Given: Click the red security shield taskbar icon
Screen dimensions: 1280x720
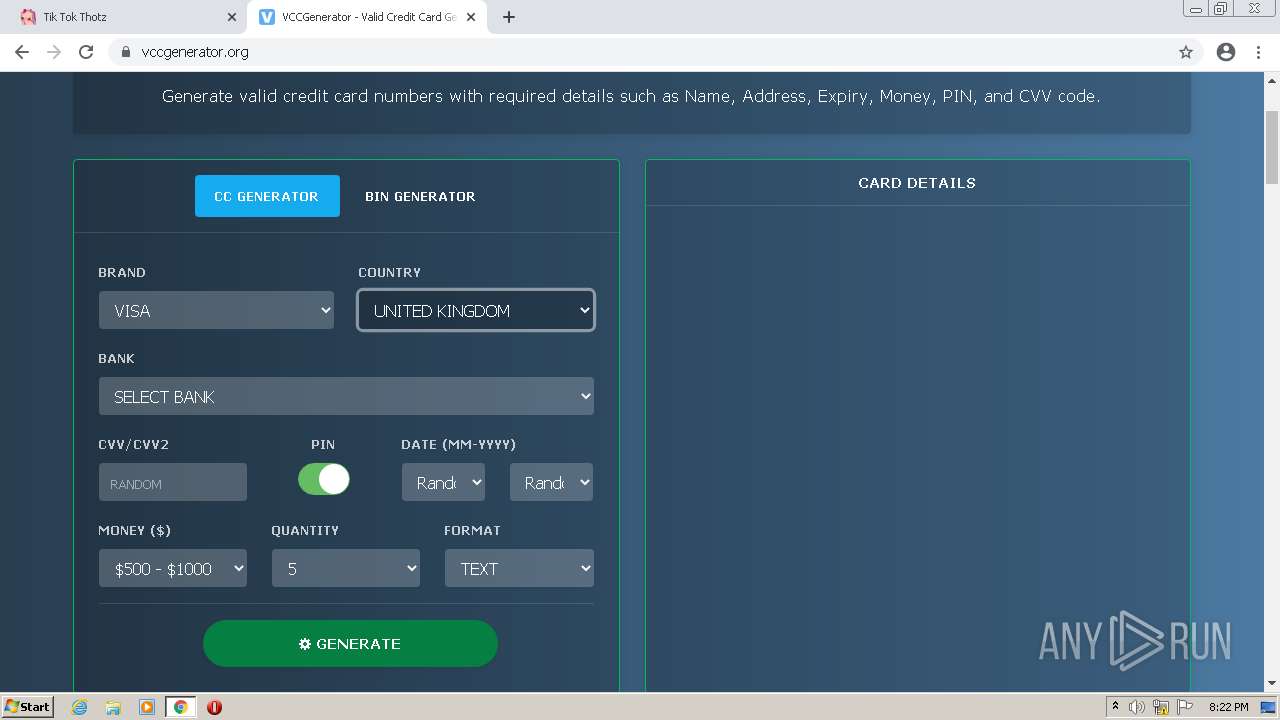Looking at the screenshot, I should (214, 707).
